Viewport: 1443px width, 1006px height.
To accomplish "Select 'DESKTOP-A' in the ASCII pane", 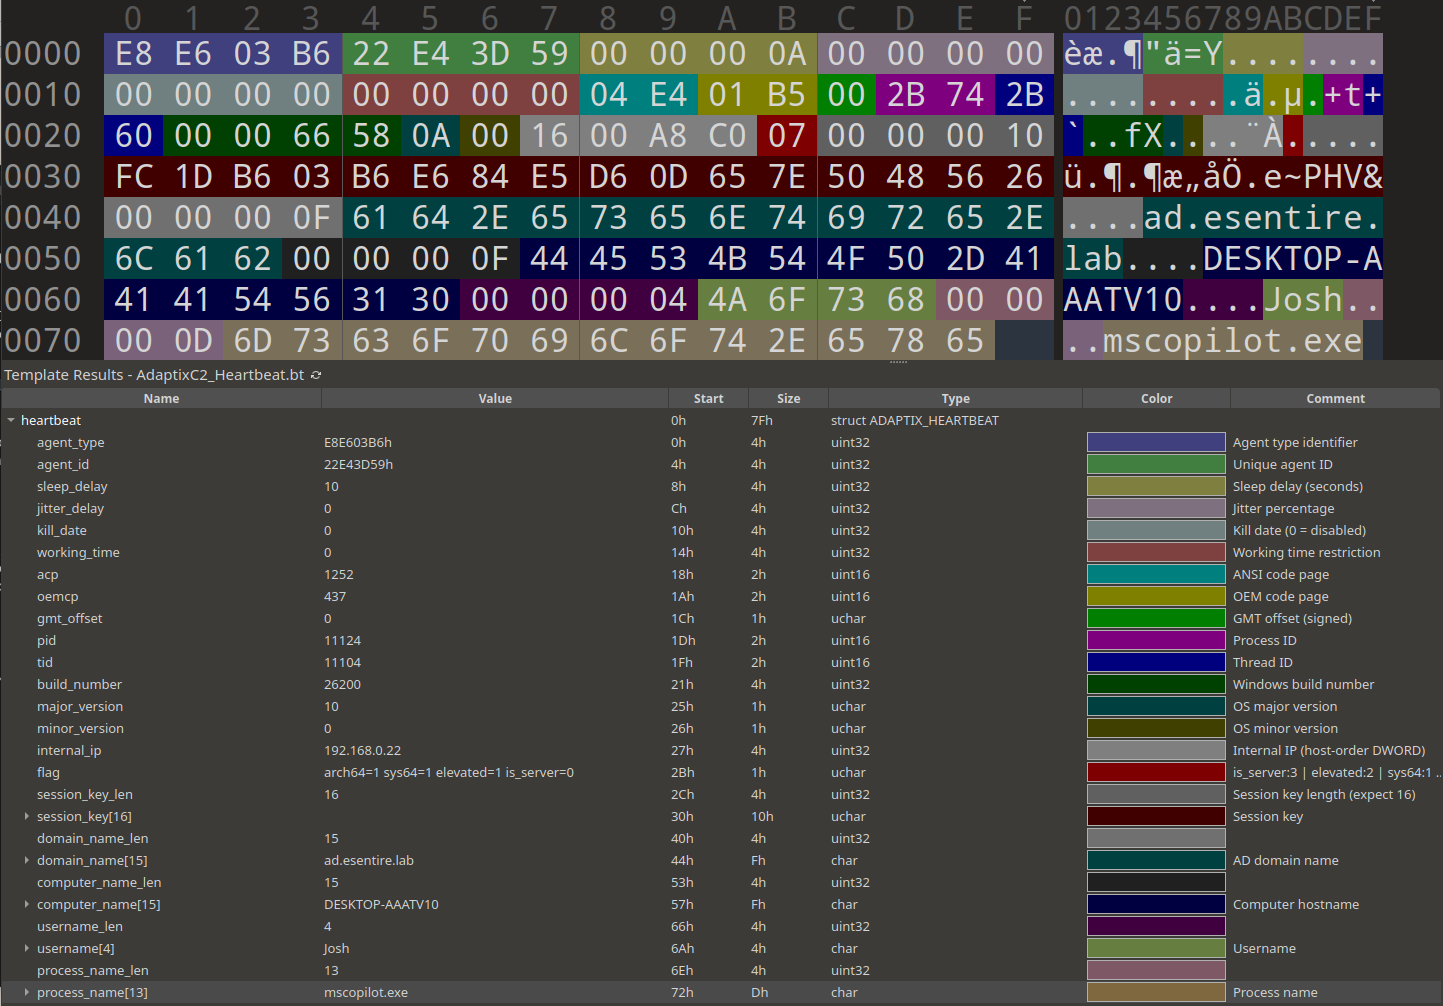I will [1293, 259].
